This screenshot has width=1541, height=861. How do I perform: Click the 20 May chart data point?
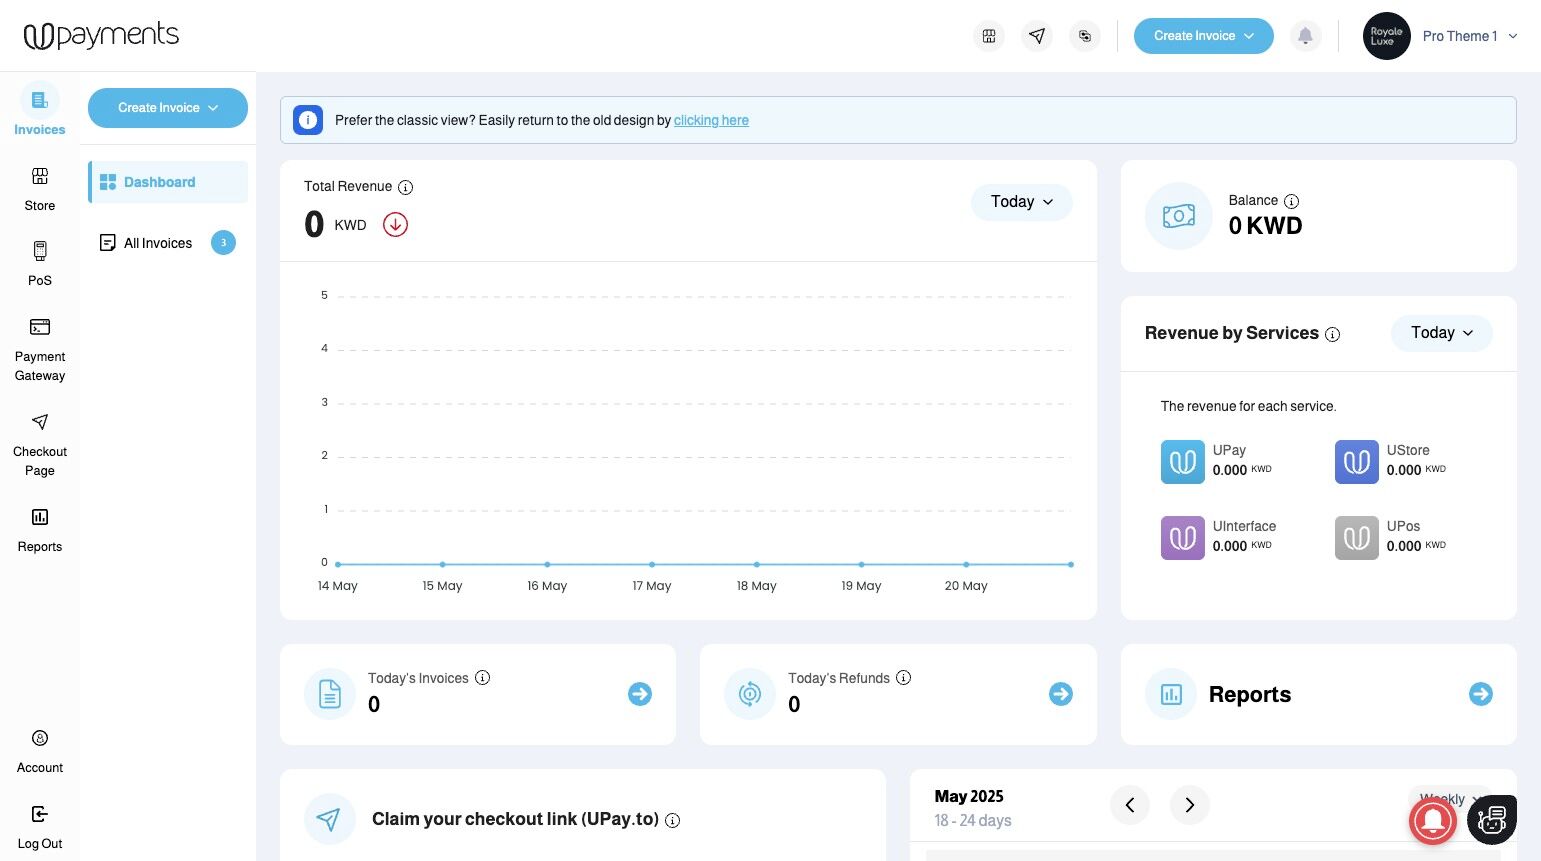tap(966, 564)
